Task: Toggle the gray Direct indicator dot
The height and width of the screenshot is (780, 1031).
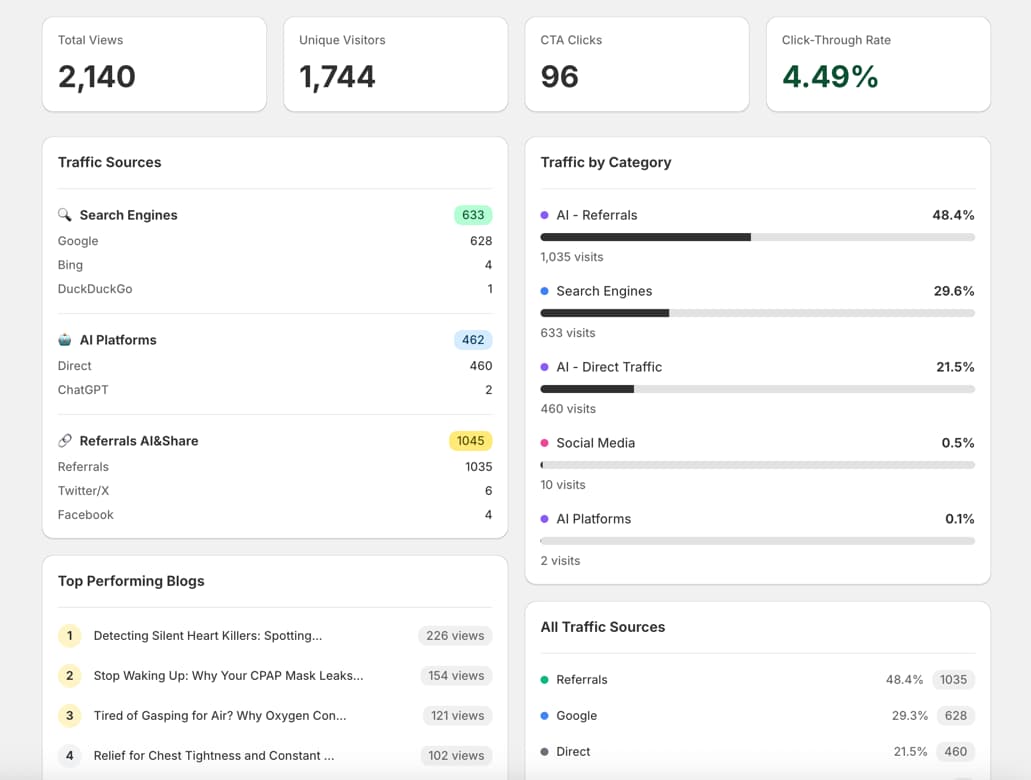Action: click(547, 751)
